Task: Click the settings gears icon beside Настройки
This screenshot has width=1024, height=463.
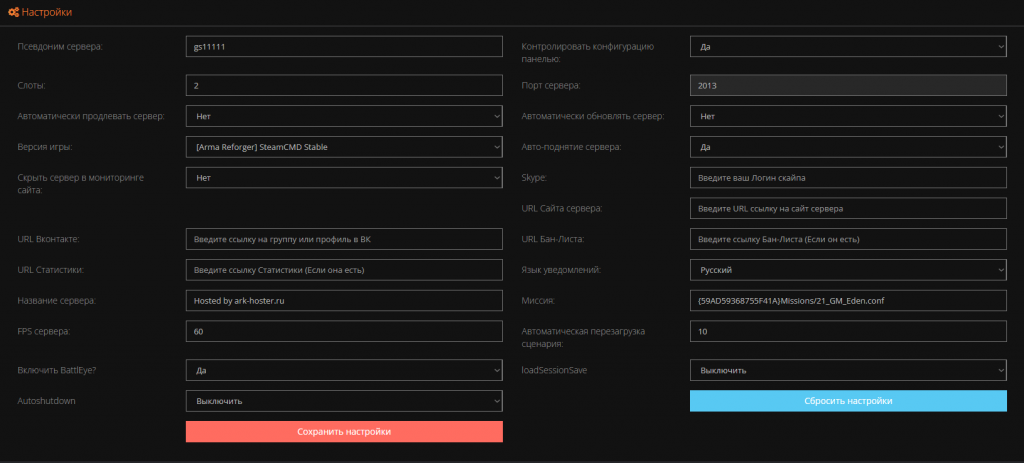Action: click(13, 12)
